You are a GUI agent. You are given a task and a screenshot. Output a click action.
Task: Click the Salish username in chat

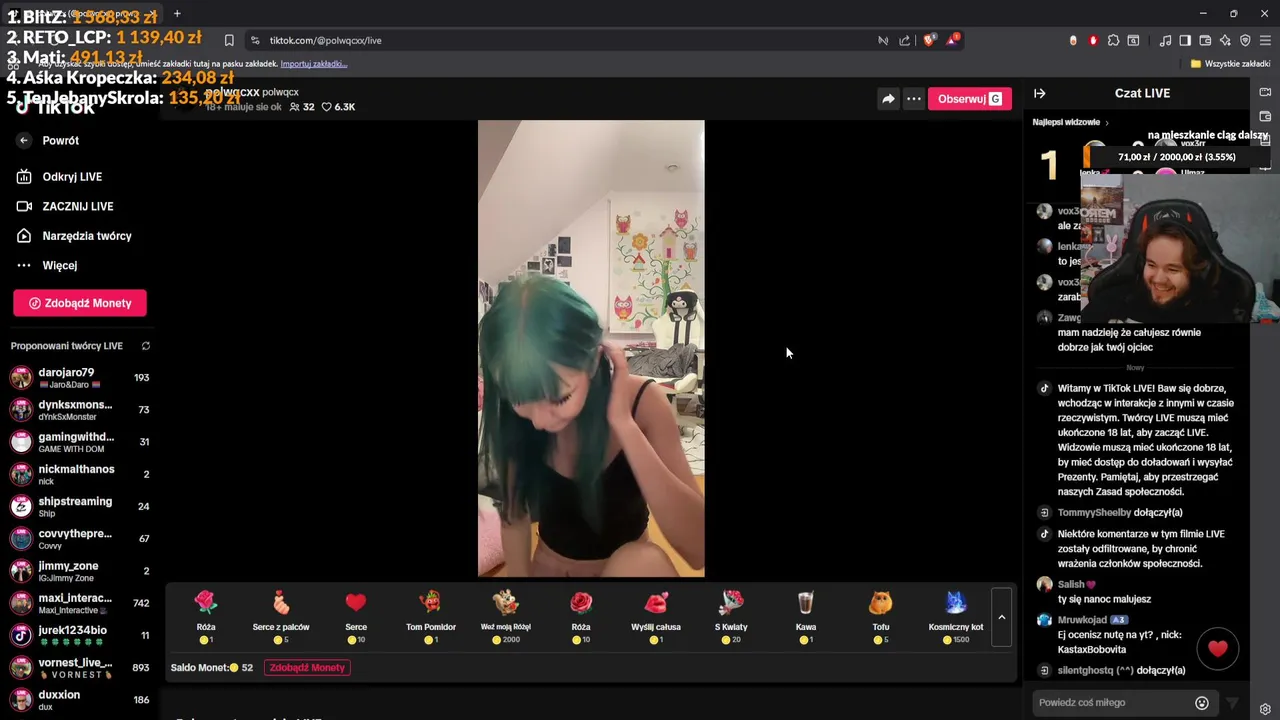(1071, 584)
